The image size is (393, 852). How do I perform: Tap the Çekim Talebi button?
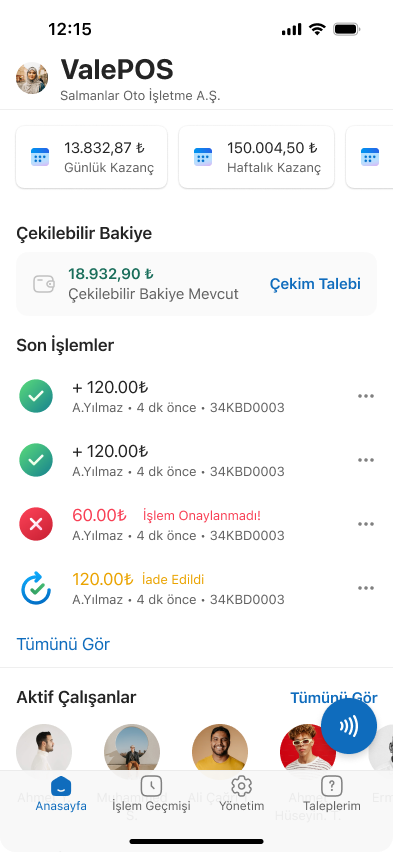coord(315,284)
